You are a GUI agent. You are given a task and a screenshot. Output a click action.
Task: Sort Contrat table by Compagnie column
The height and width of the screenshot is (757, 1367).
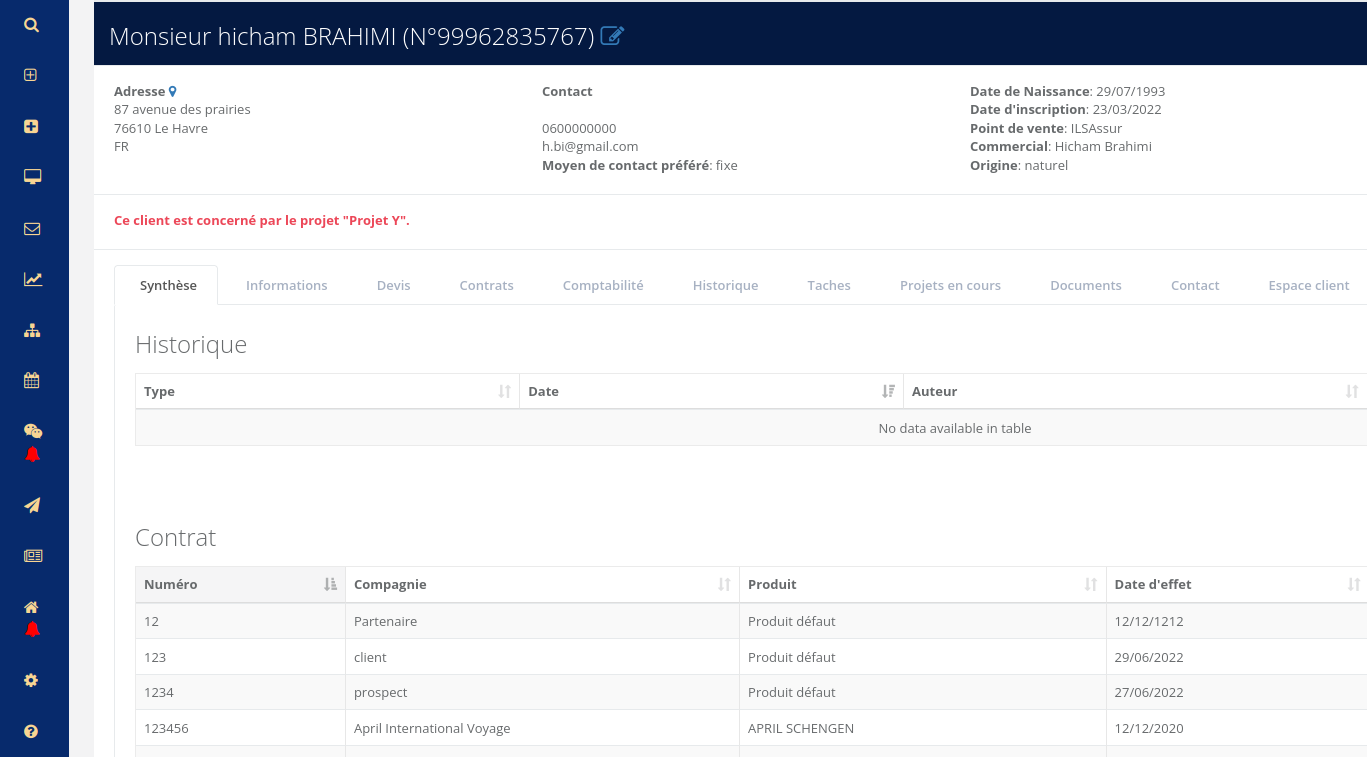[x=541, y=585]
